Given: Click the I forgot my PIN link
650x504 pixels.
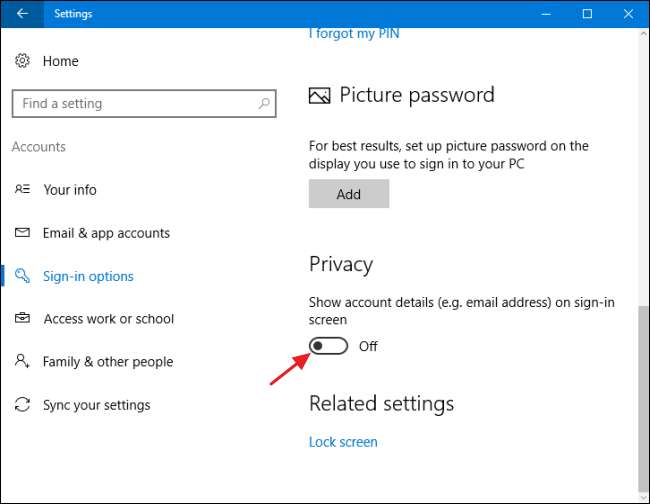Looking at the screenshot, I should coord(354,34).
